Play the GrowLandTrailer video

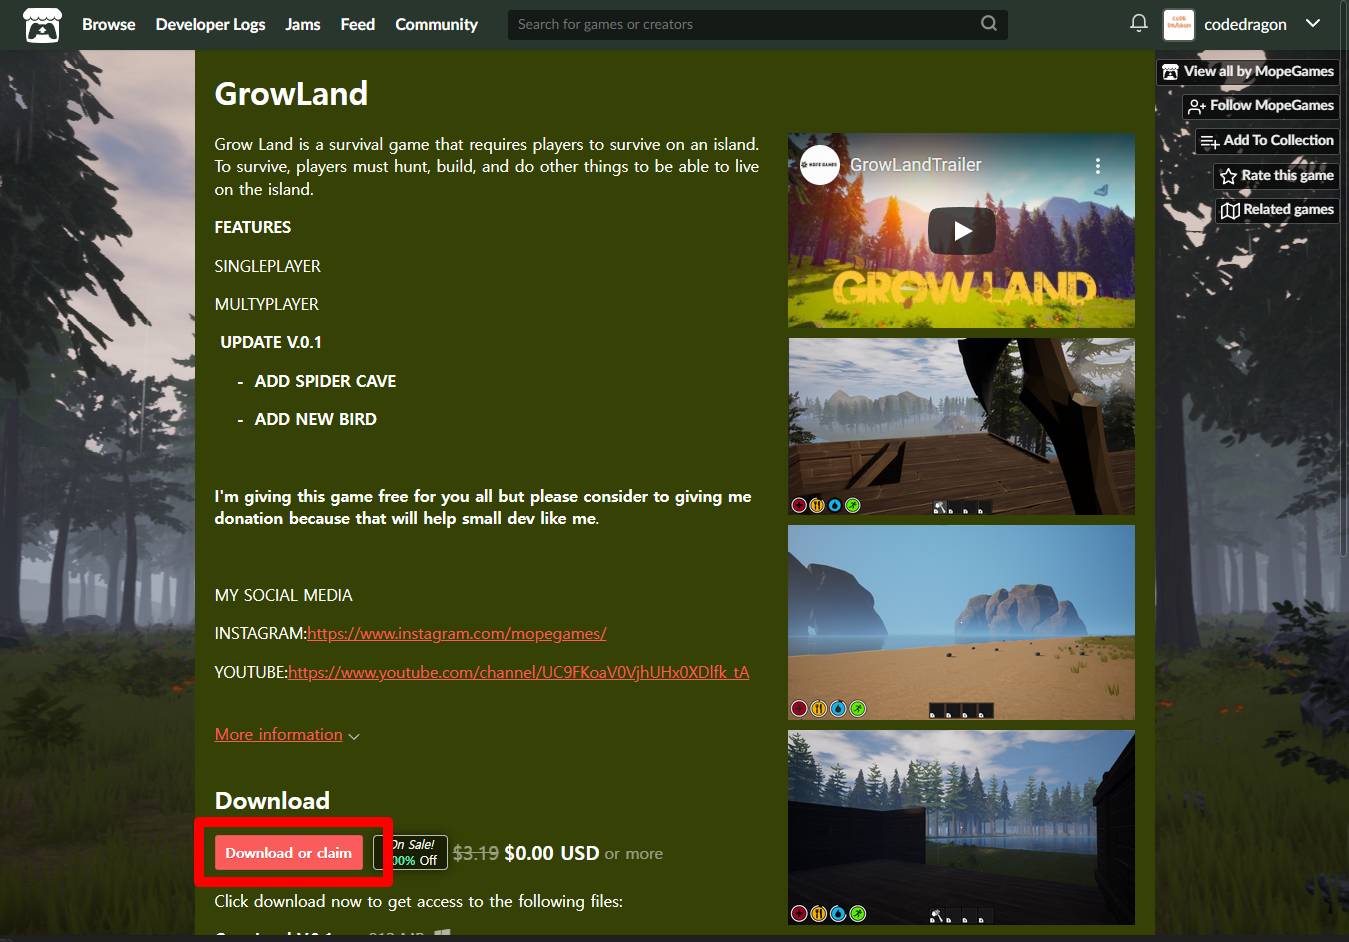pyautogui.click(x=962, y=231)
